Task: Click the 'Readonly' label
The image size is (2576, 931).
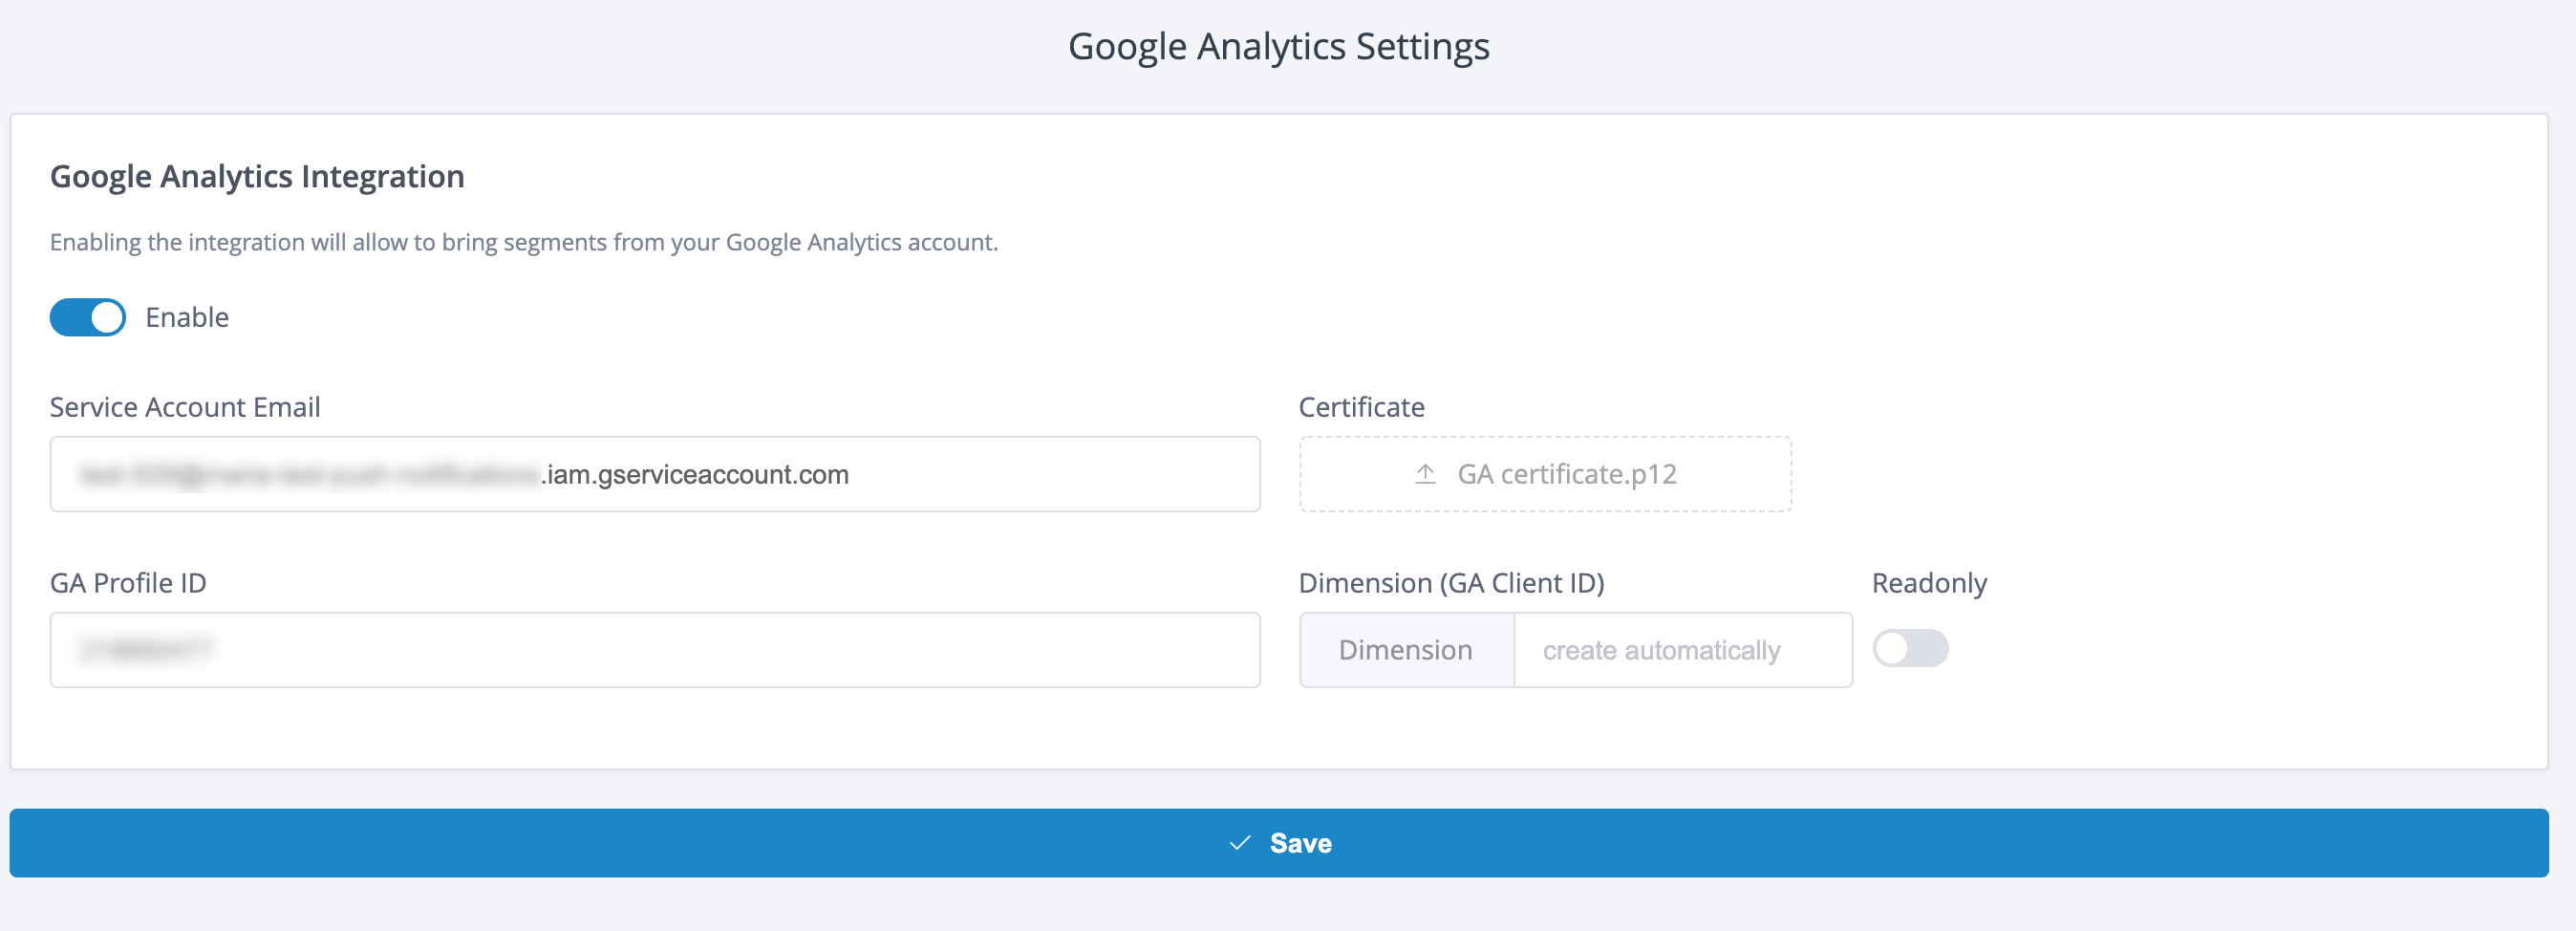Action: coord(1928,583)
